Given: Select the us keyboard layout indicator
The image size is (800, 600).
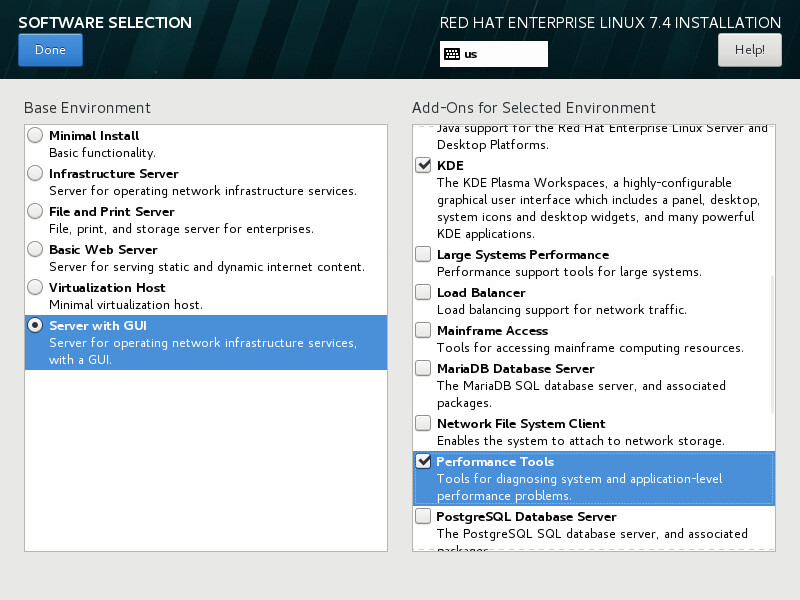Looking at the screenshot, I should point(493,54).
